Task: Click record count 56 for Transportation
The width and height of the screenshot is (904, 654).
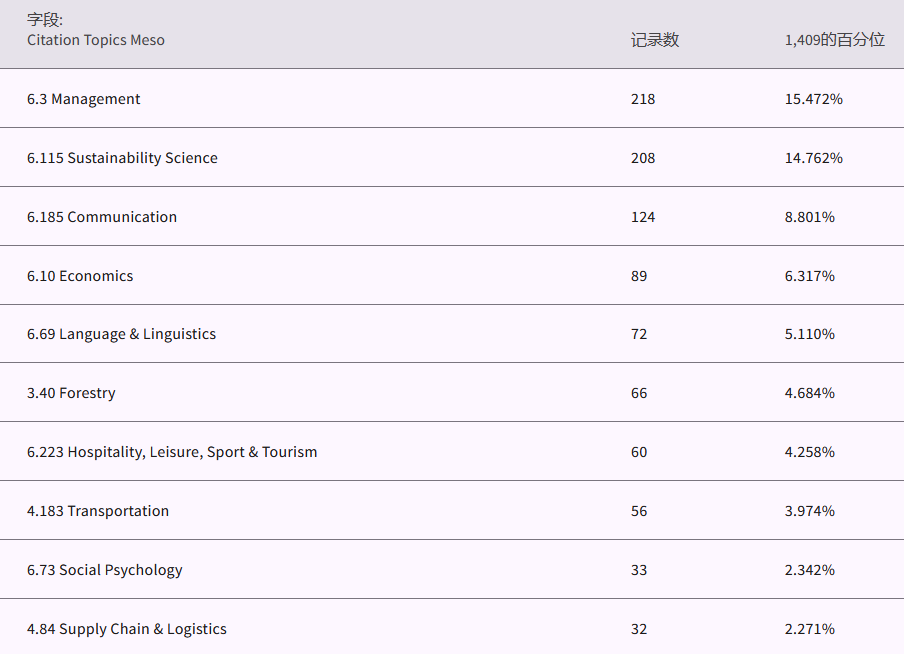Action: 639,511
